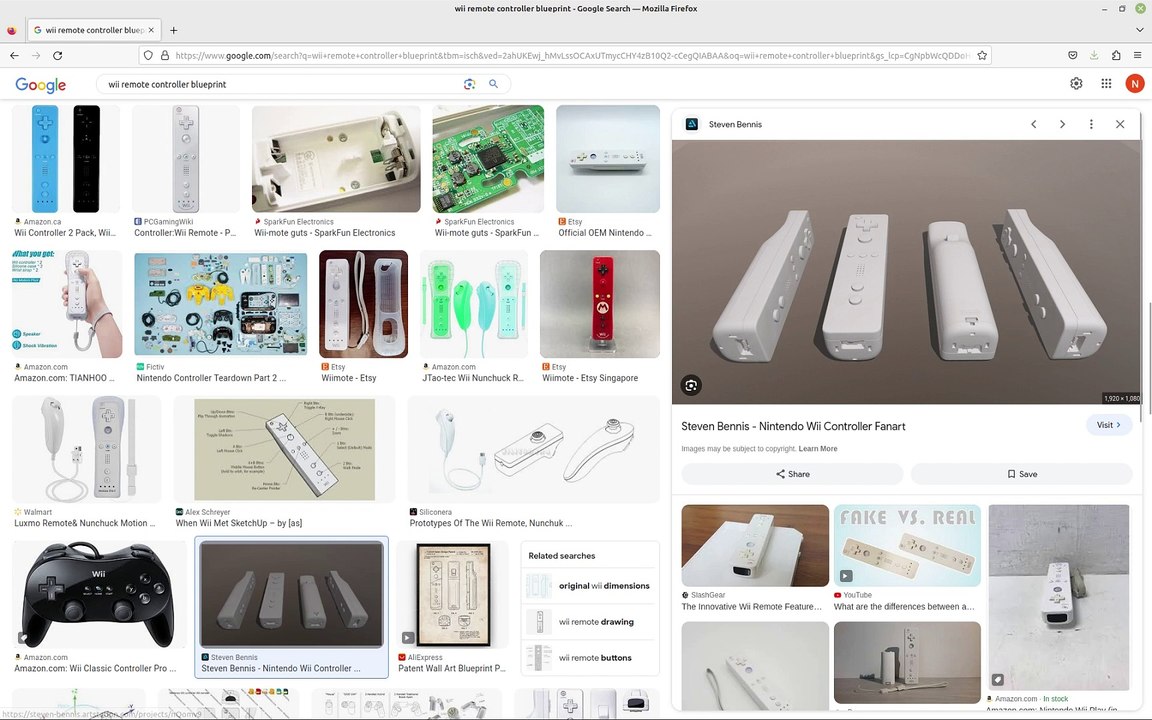Open the red Mario Wiimote Etsy Singapore thumbnail
This screenshot has height=720, width=1152.
(600, 304)
